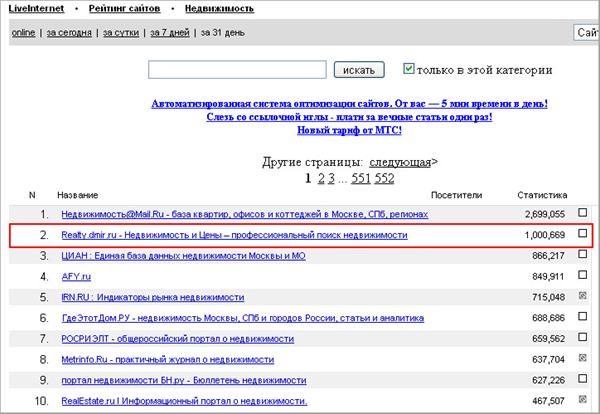Open the Слезь со ссылочной иглы ad link
Viewport: 600px width, 414px height.
point(349,117)
